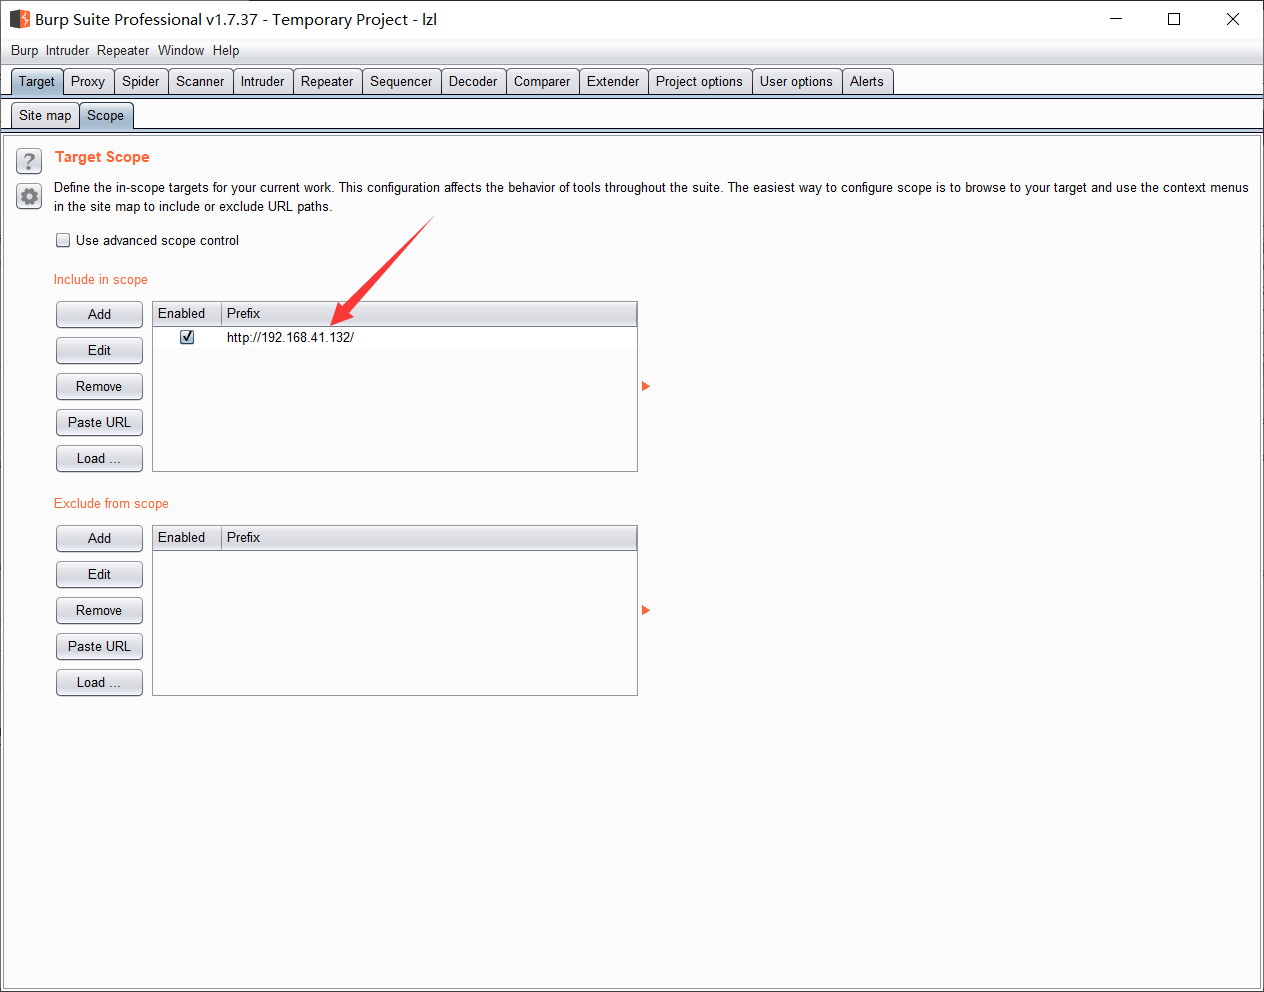Open the Alerts tab
The height and width of the screenshot is (992, 1264).
pyautogui.click(x=866, y=81)
